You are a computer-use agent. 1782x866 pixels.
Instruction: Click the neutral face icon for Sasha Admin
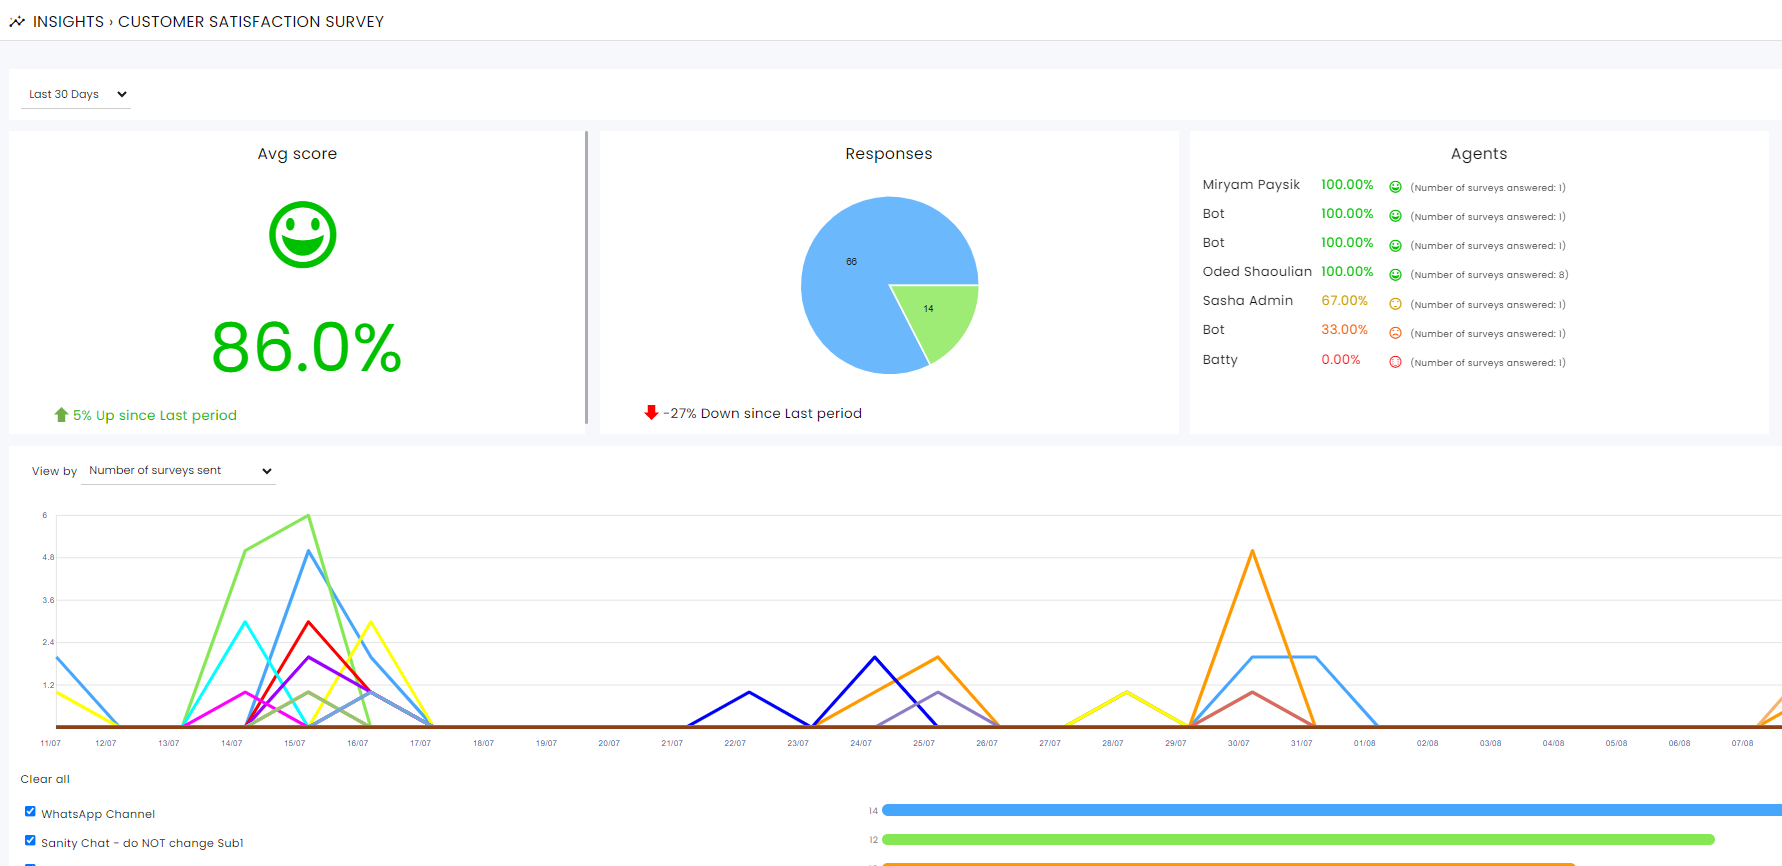pos(1395,304)
